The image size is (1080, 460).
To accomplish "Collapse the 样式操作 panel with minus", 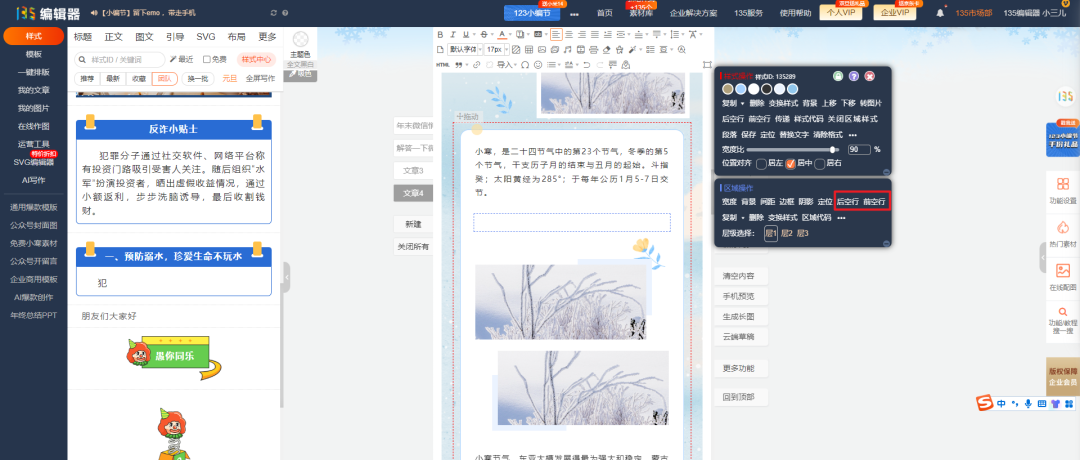I will pyautogui.click(x=886, y=172).
